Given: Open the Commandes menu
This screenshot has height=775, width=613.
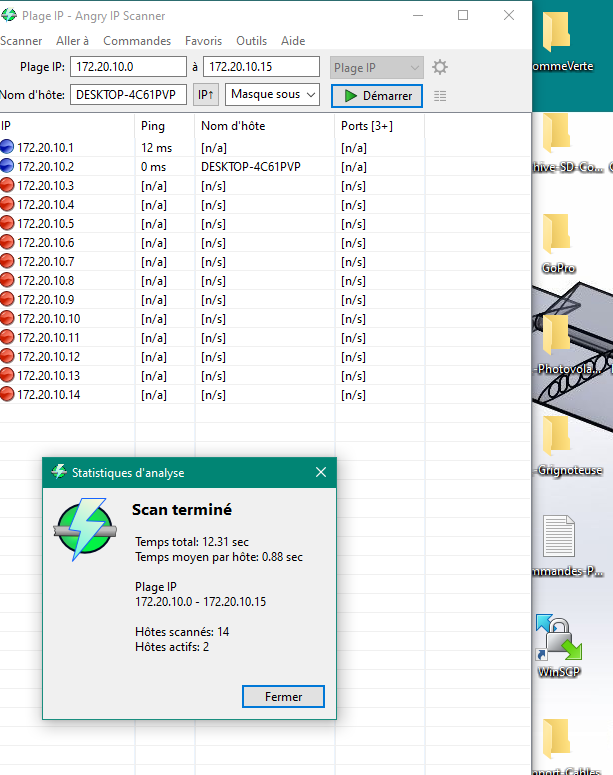Looking at the screenshot, I should [x=137, y=41].
